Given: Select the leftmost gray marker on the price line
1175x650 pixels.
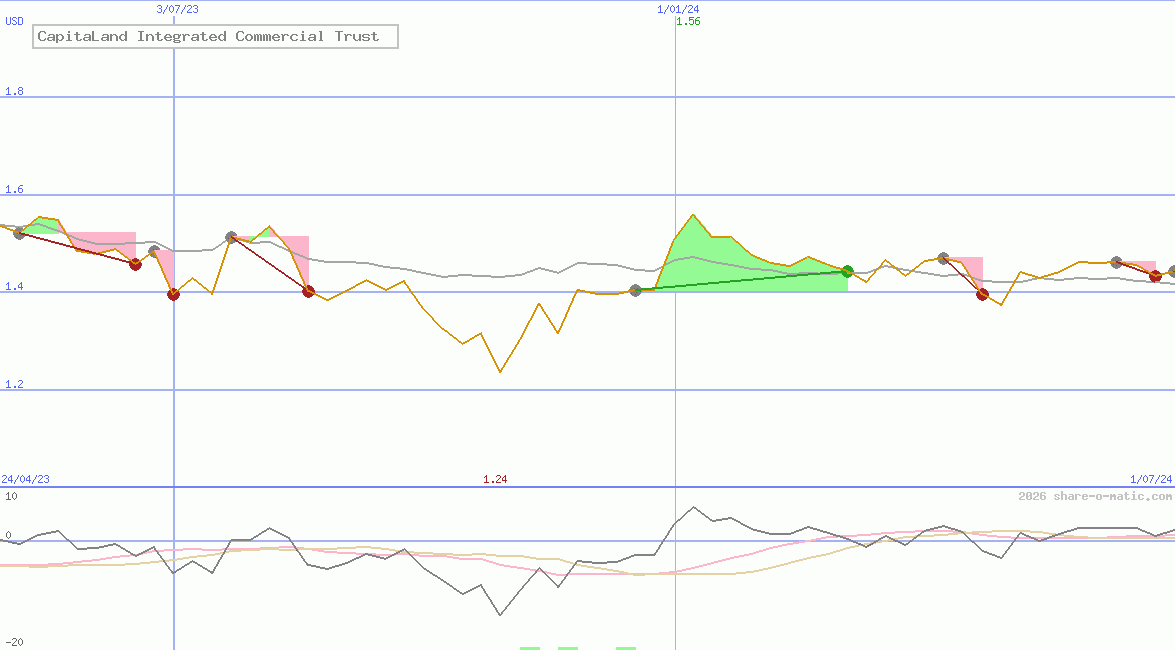Looking at the screenshot, I should [19, 233].
